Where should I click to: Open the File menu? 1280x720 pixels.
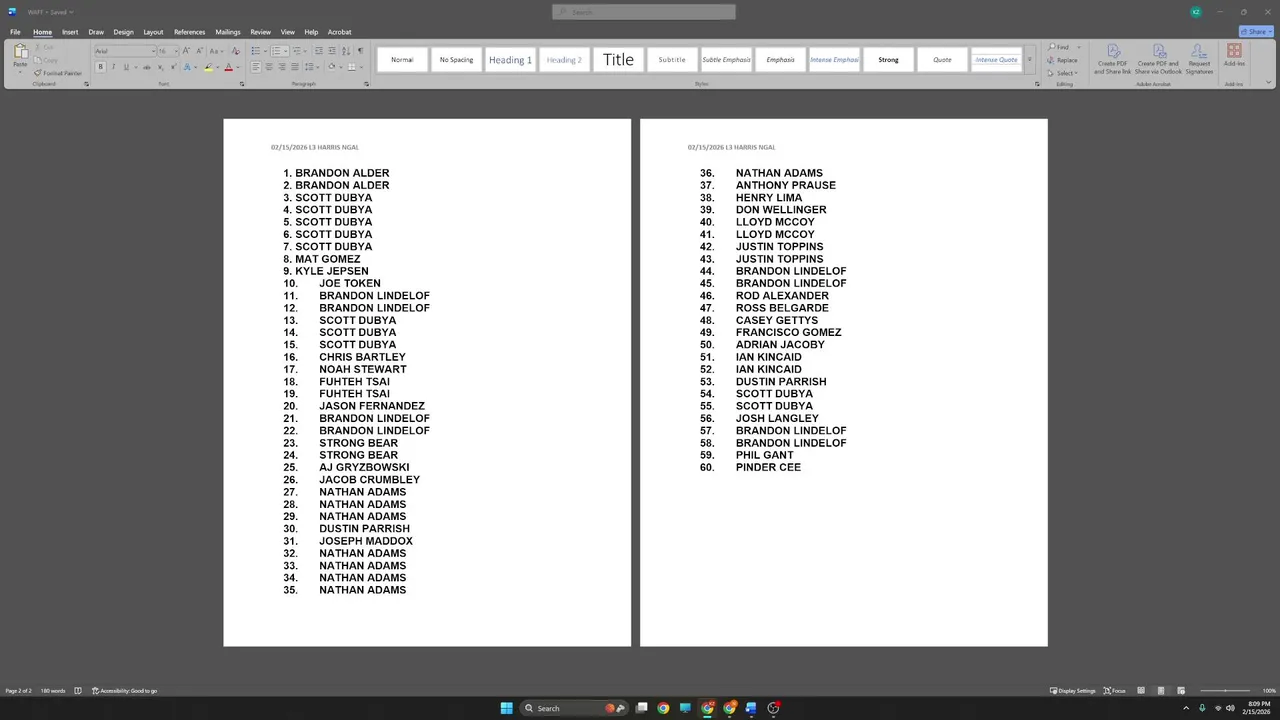click(15, 32)
